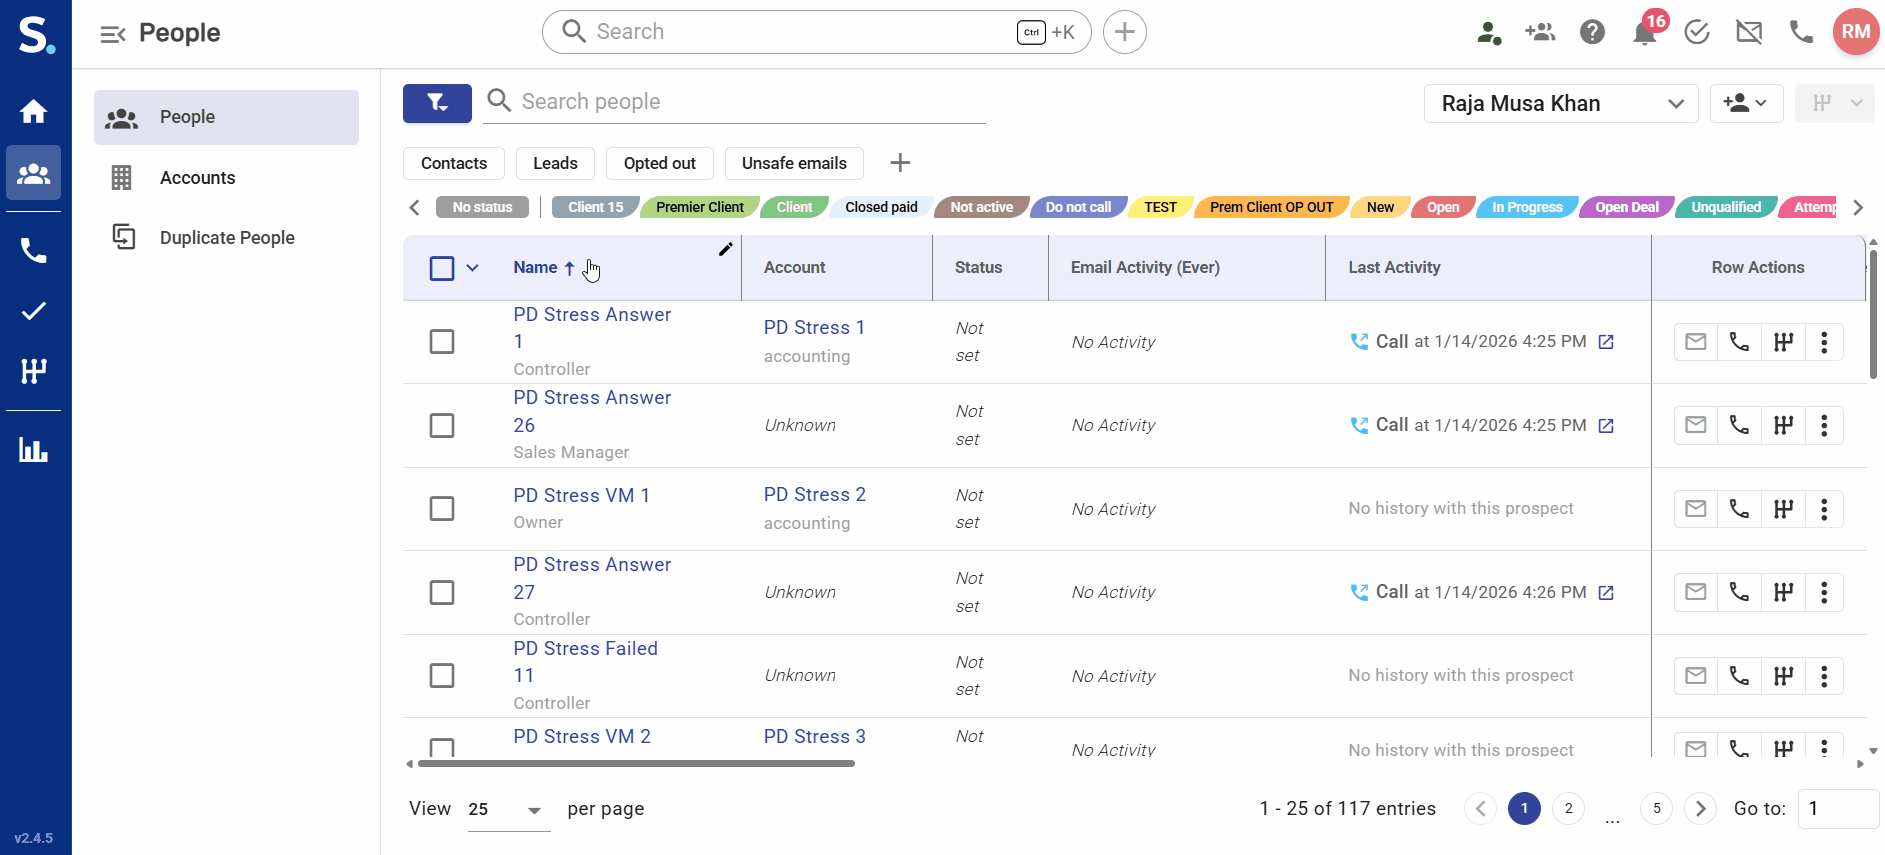Open the rows per page dropdown
The width and height of the screenshot is (1885, 855).
tap(508, 810)
